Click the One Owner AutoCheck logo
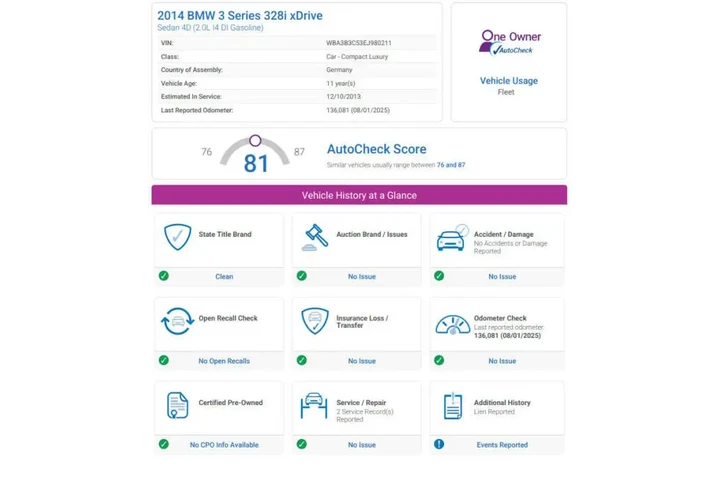This screenshot has height=480, width=720. coord(510,43)
